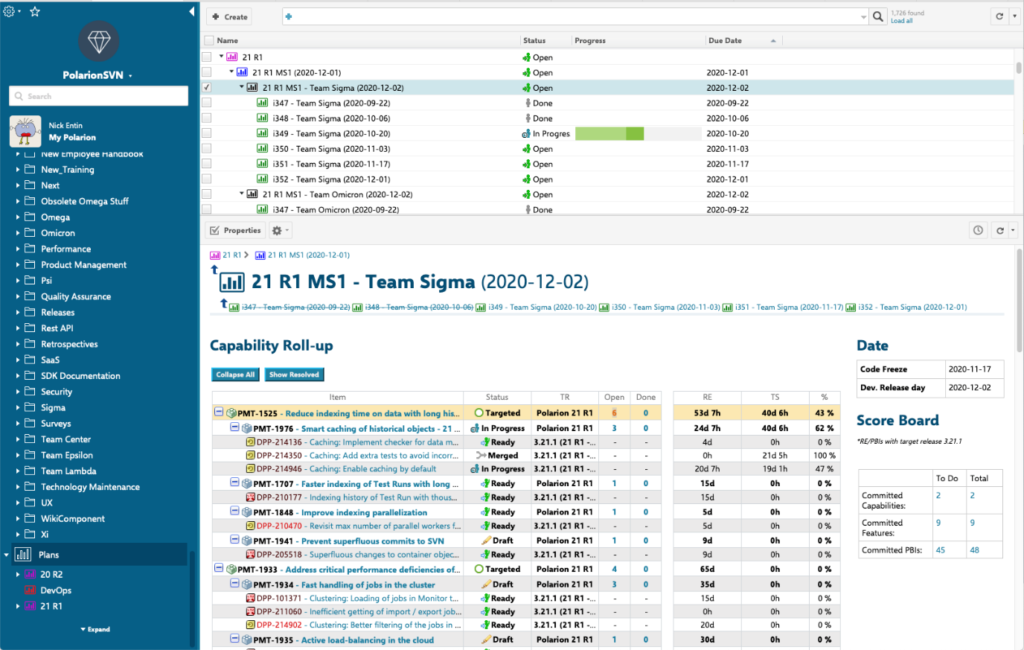Click the Security folder icon

click(x=30, y=391)
